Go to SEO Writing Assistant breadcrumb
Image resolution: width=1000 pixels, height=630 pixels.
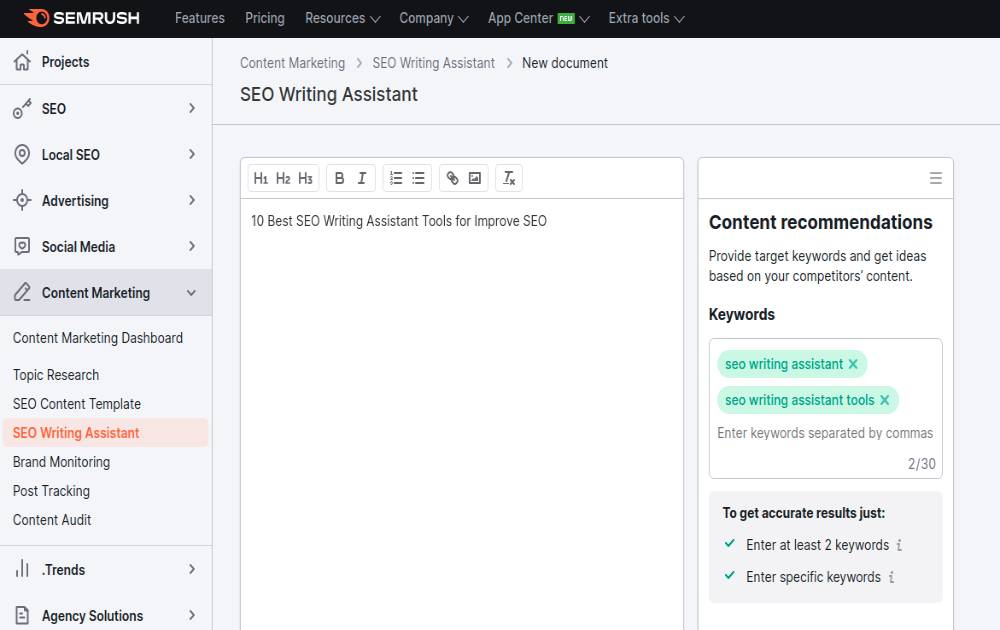[434, 63]
